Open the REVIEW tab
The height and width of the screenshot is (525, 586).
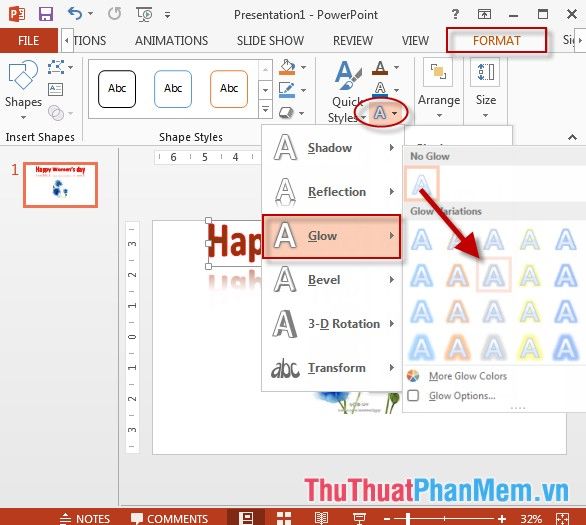point(353,40)
